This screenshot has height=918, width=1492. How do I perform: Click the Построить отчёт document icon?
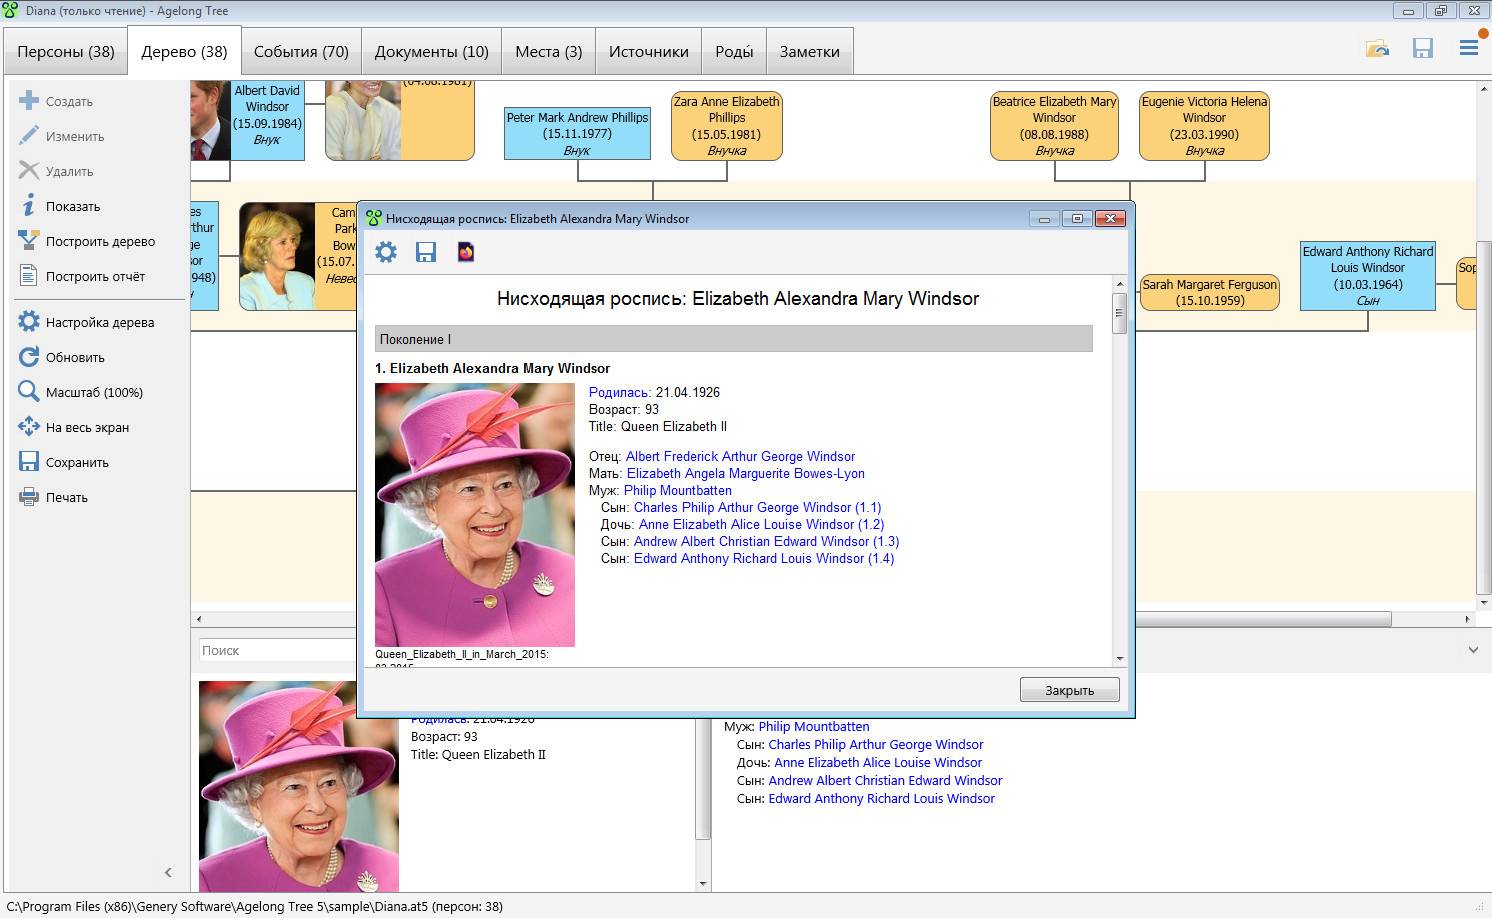coord(29,276)
